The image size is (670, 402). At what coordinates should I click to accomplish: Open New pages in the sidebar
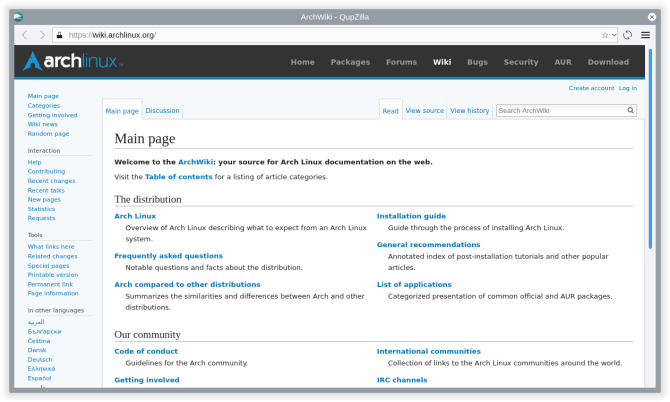44,200
